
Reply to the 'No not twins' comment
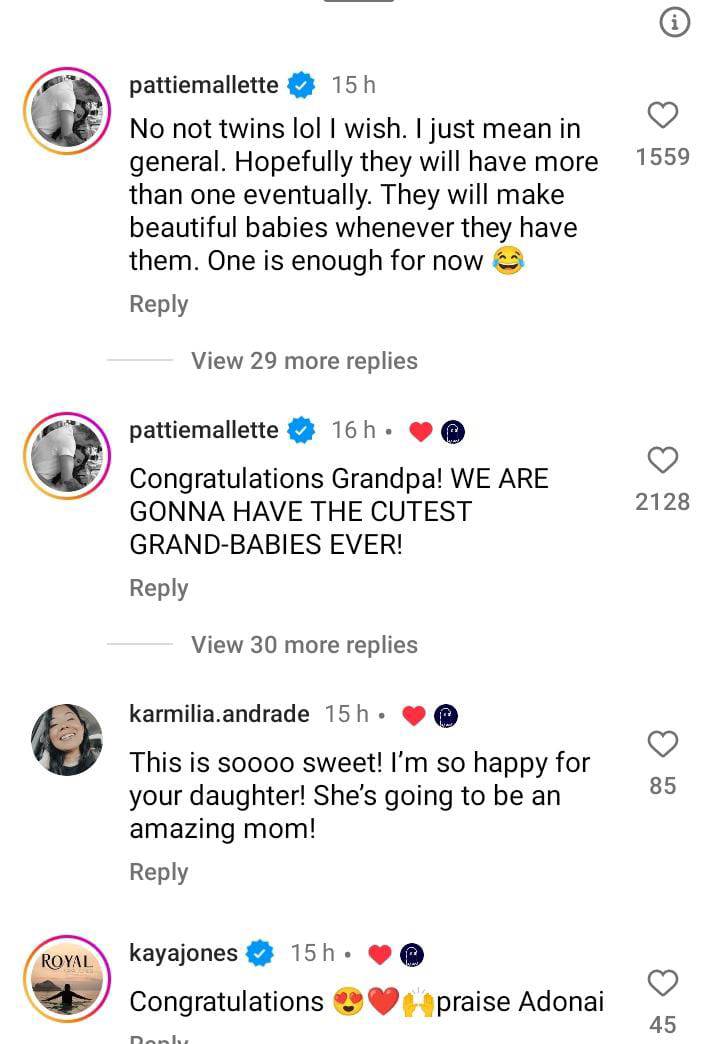point(159,304)
